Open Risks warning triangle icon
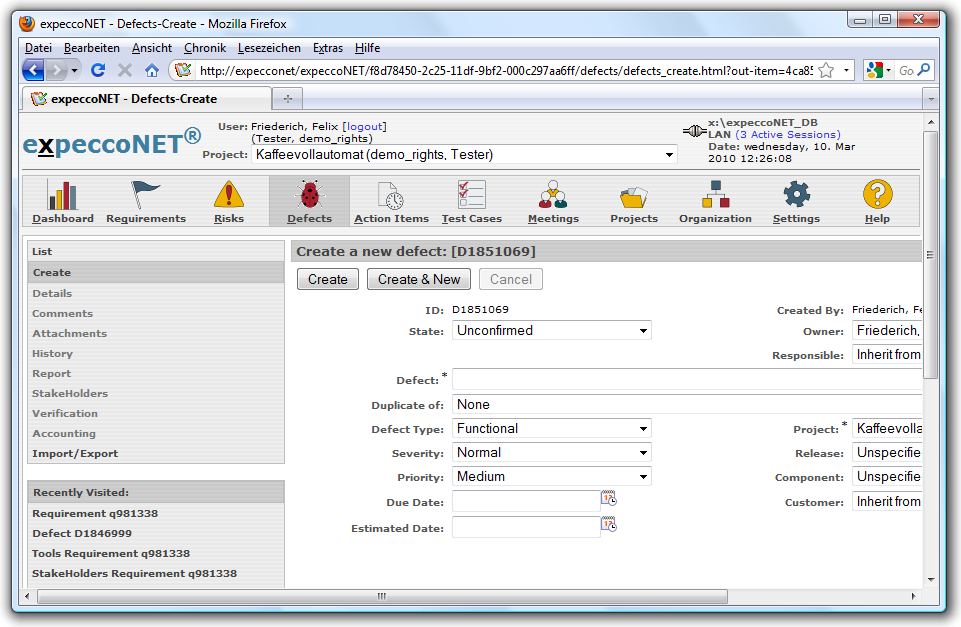 tap(228, 195)
